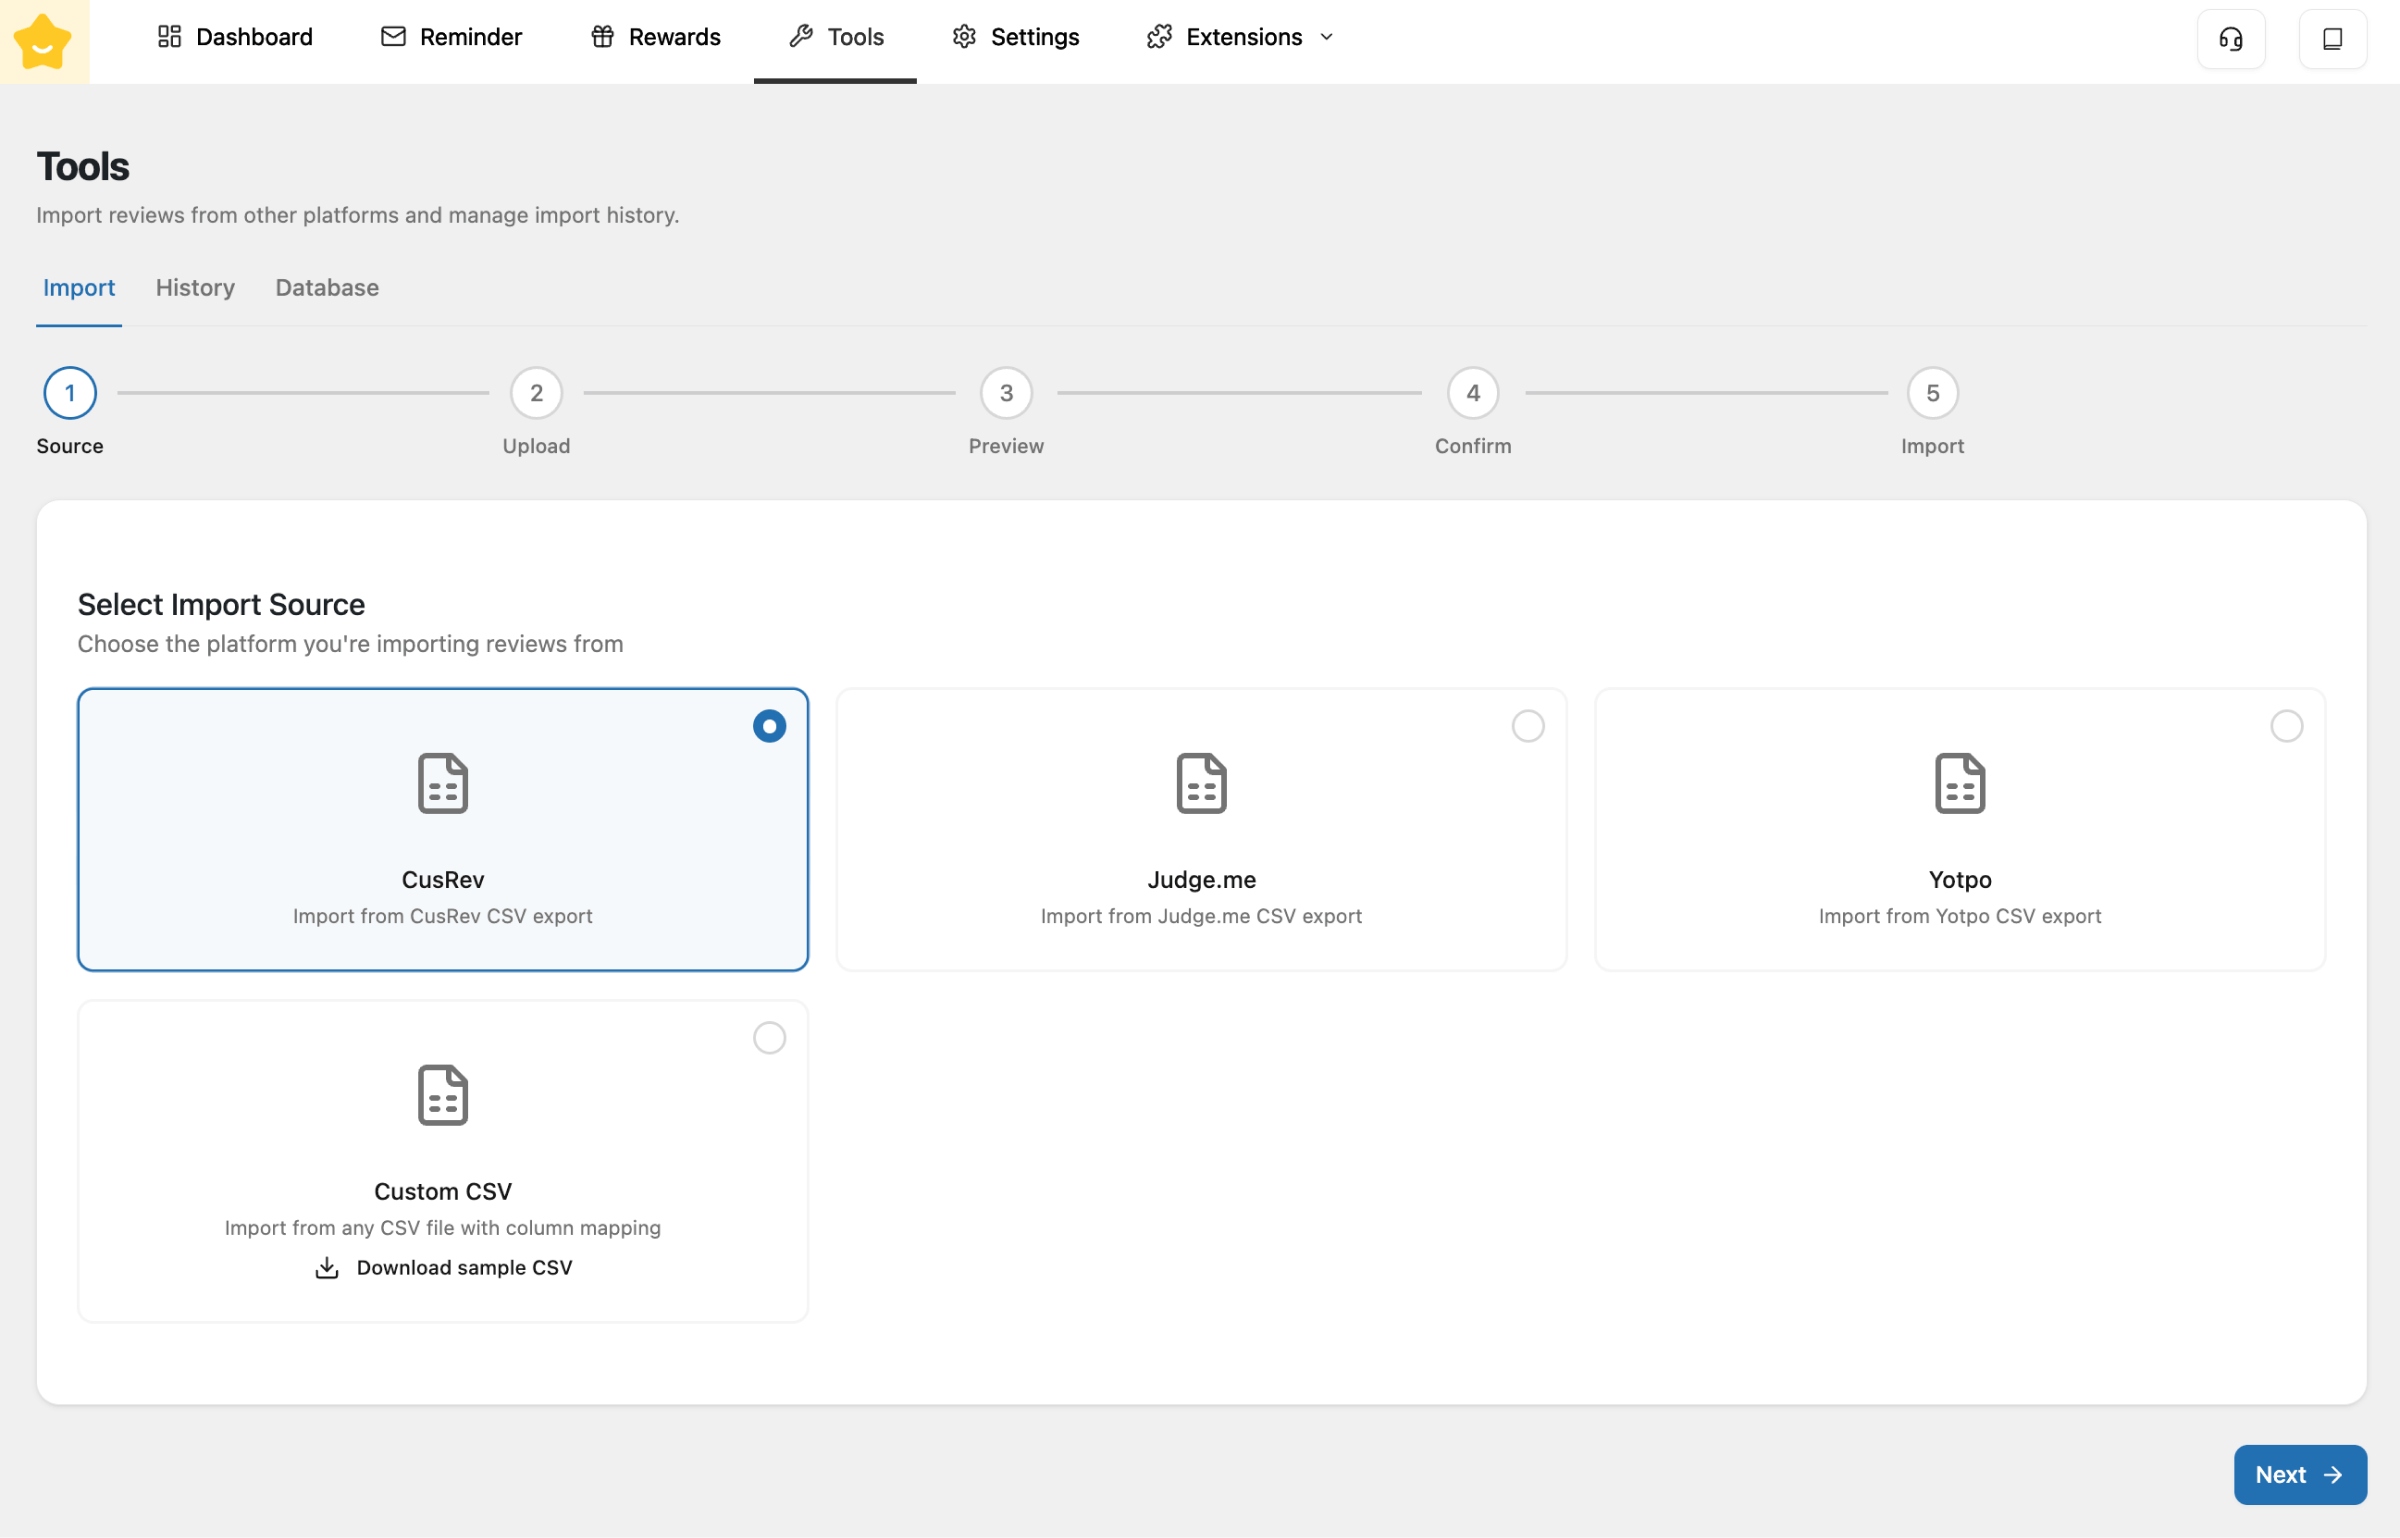Click the book documentation icon
The height and width of the screenshot is (1538, 2400).
click(2332, 39)
